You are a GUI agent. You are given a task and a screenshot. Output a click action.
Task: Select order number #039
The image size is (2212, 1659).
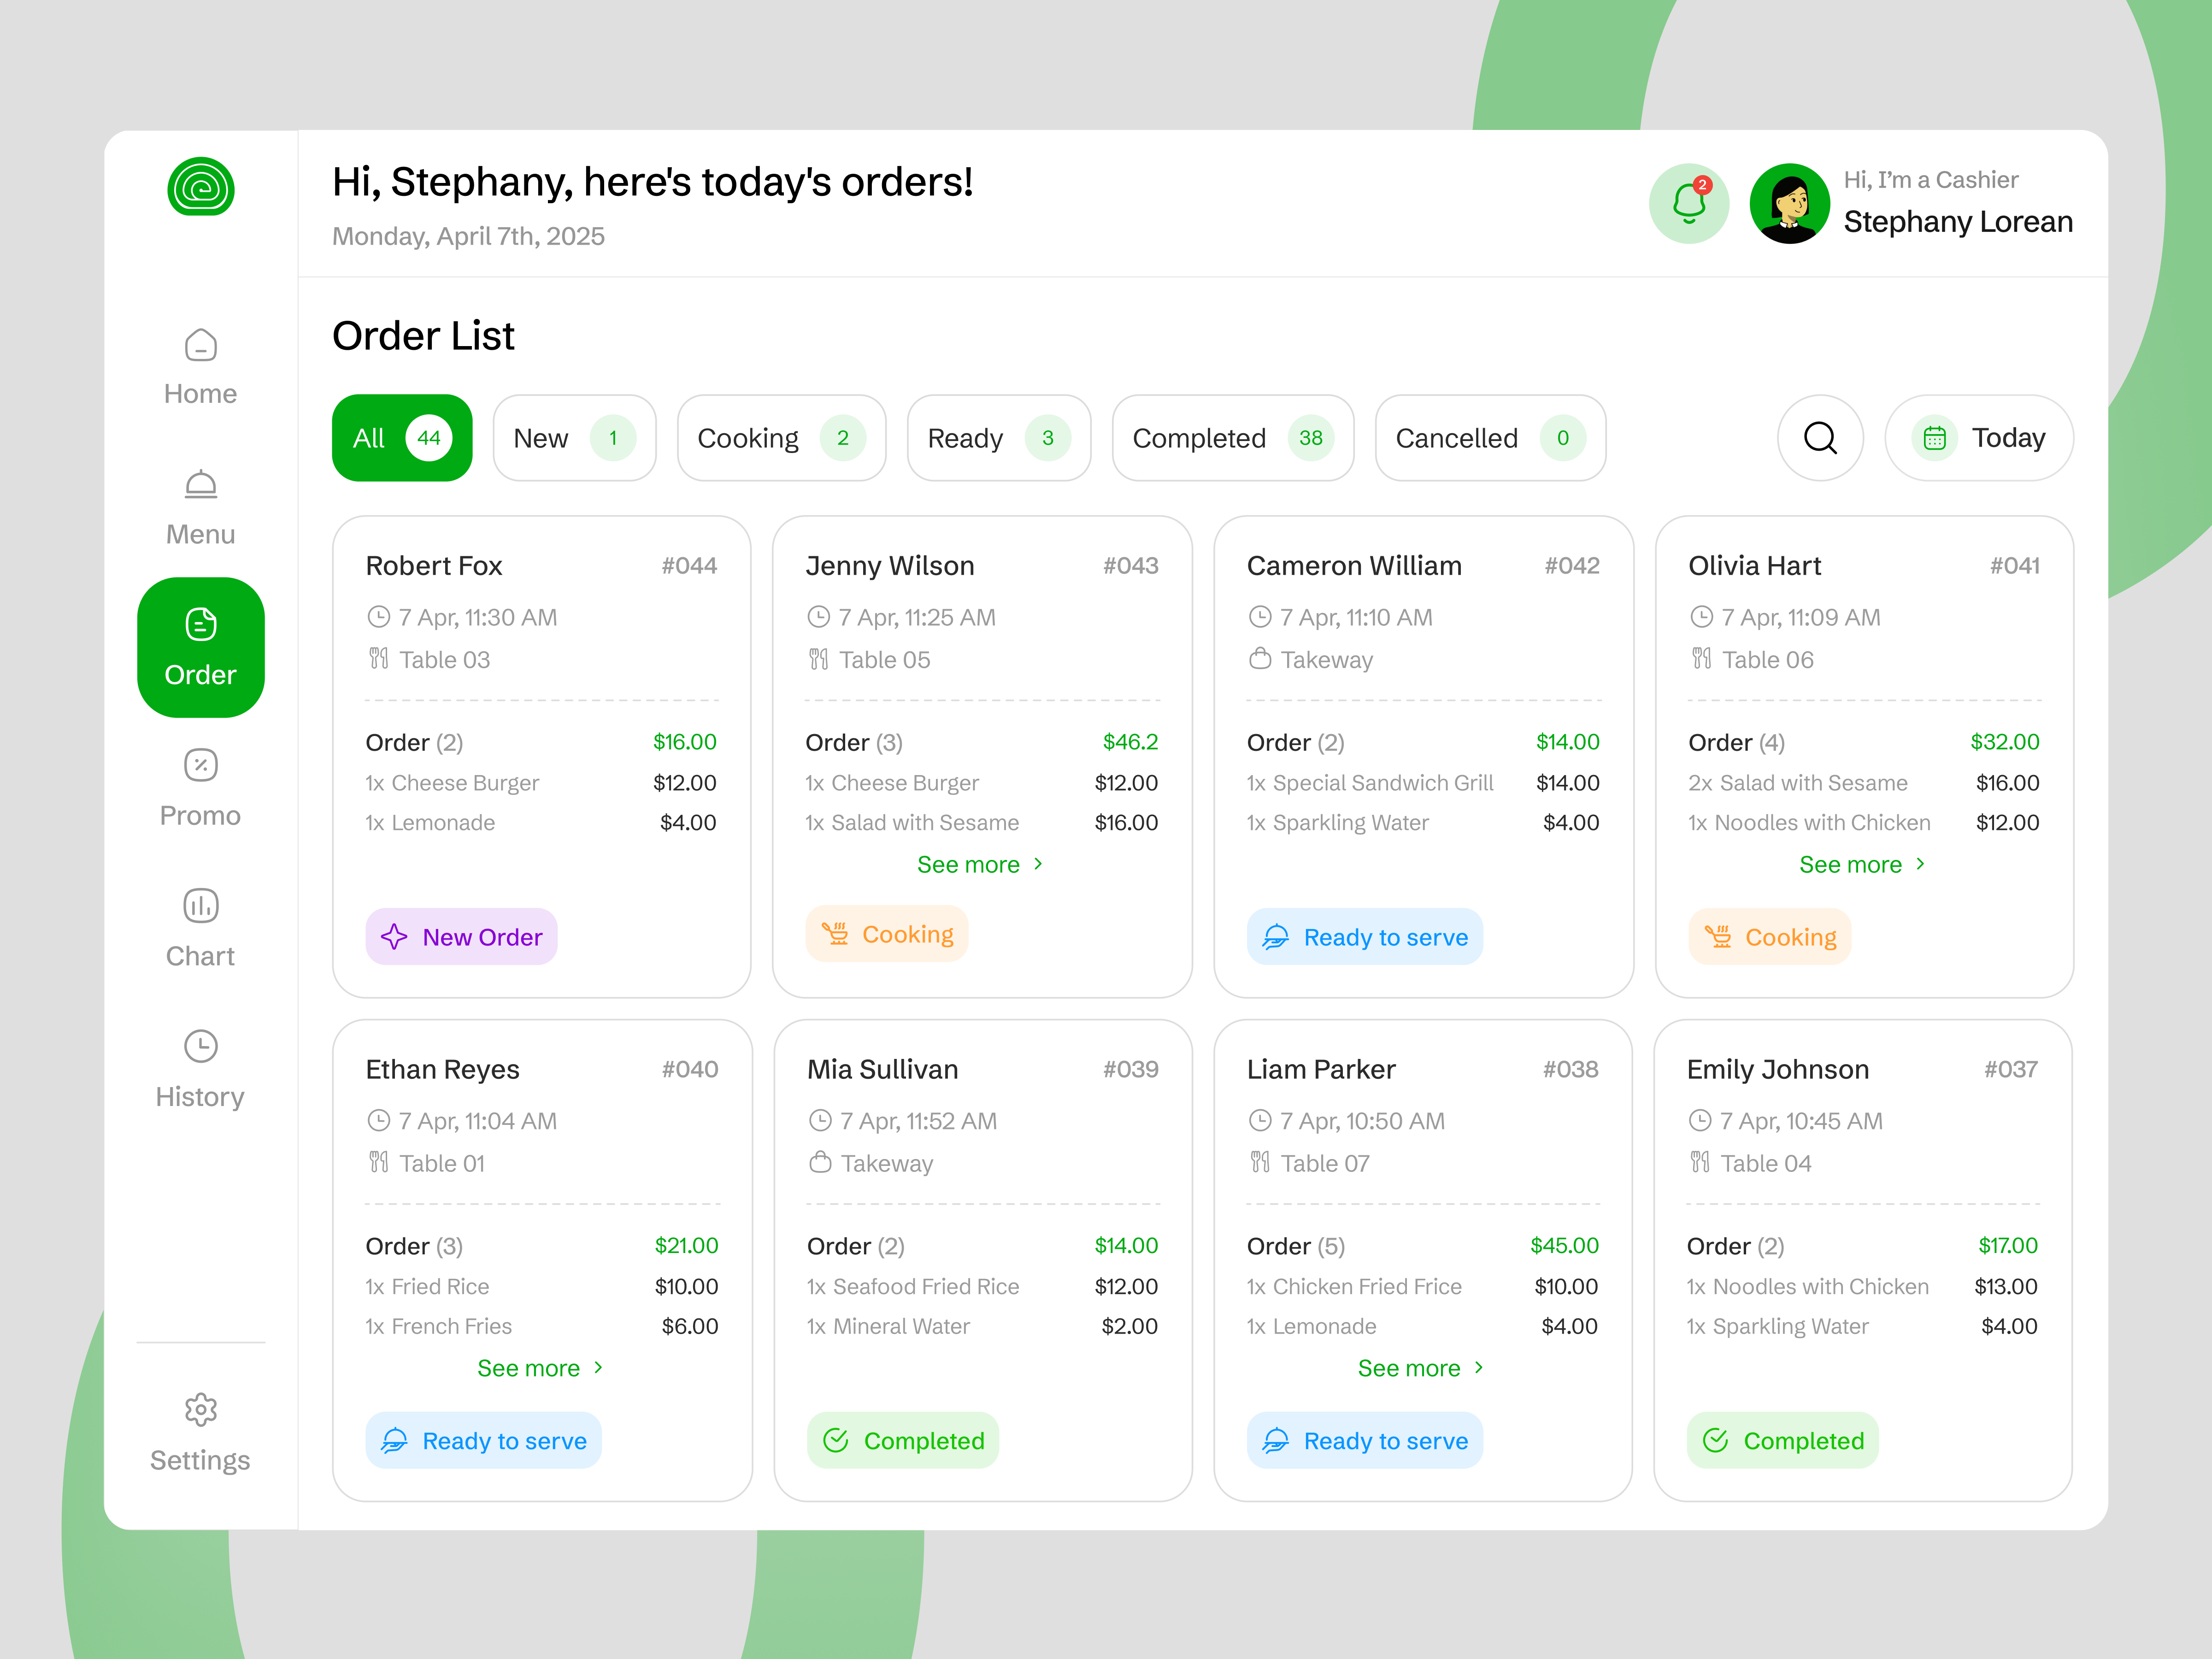coord(1130,1070)
